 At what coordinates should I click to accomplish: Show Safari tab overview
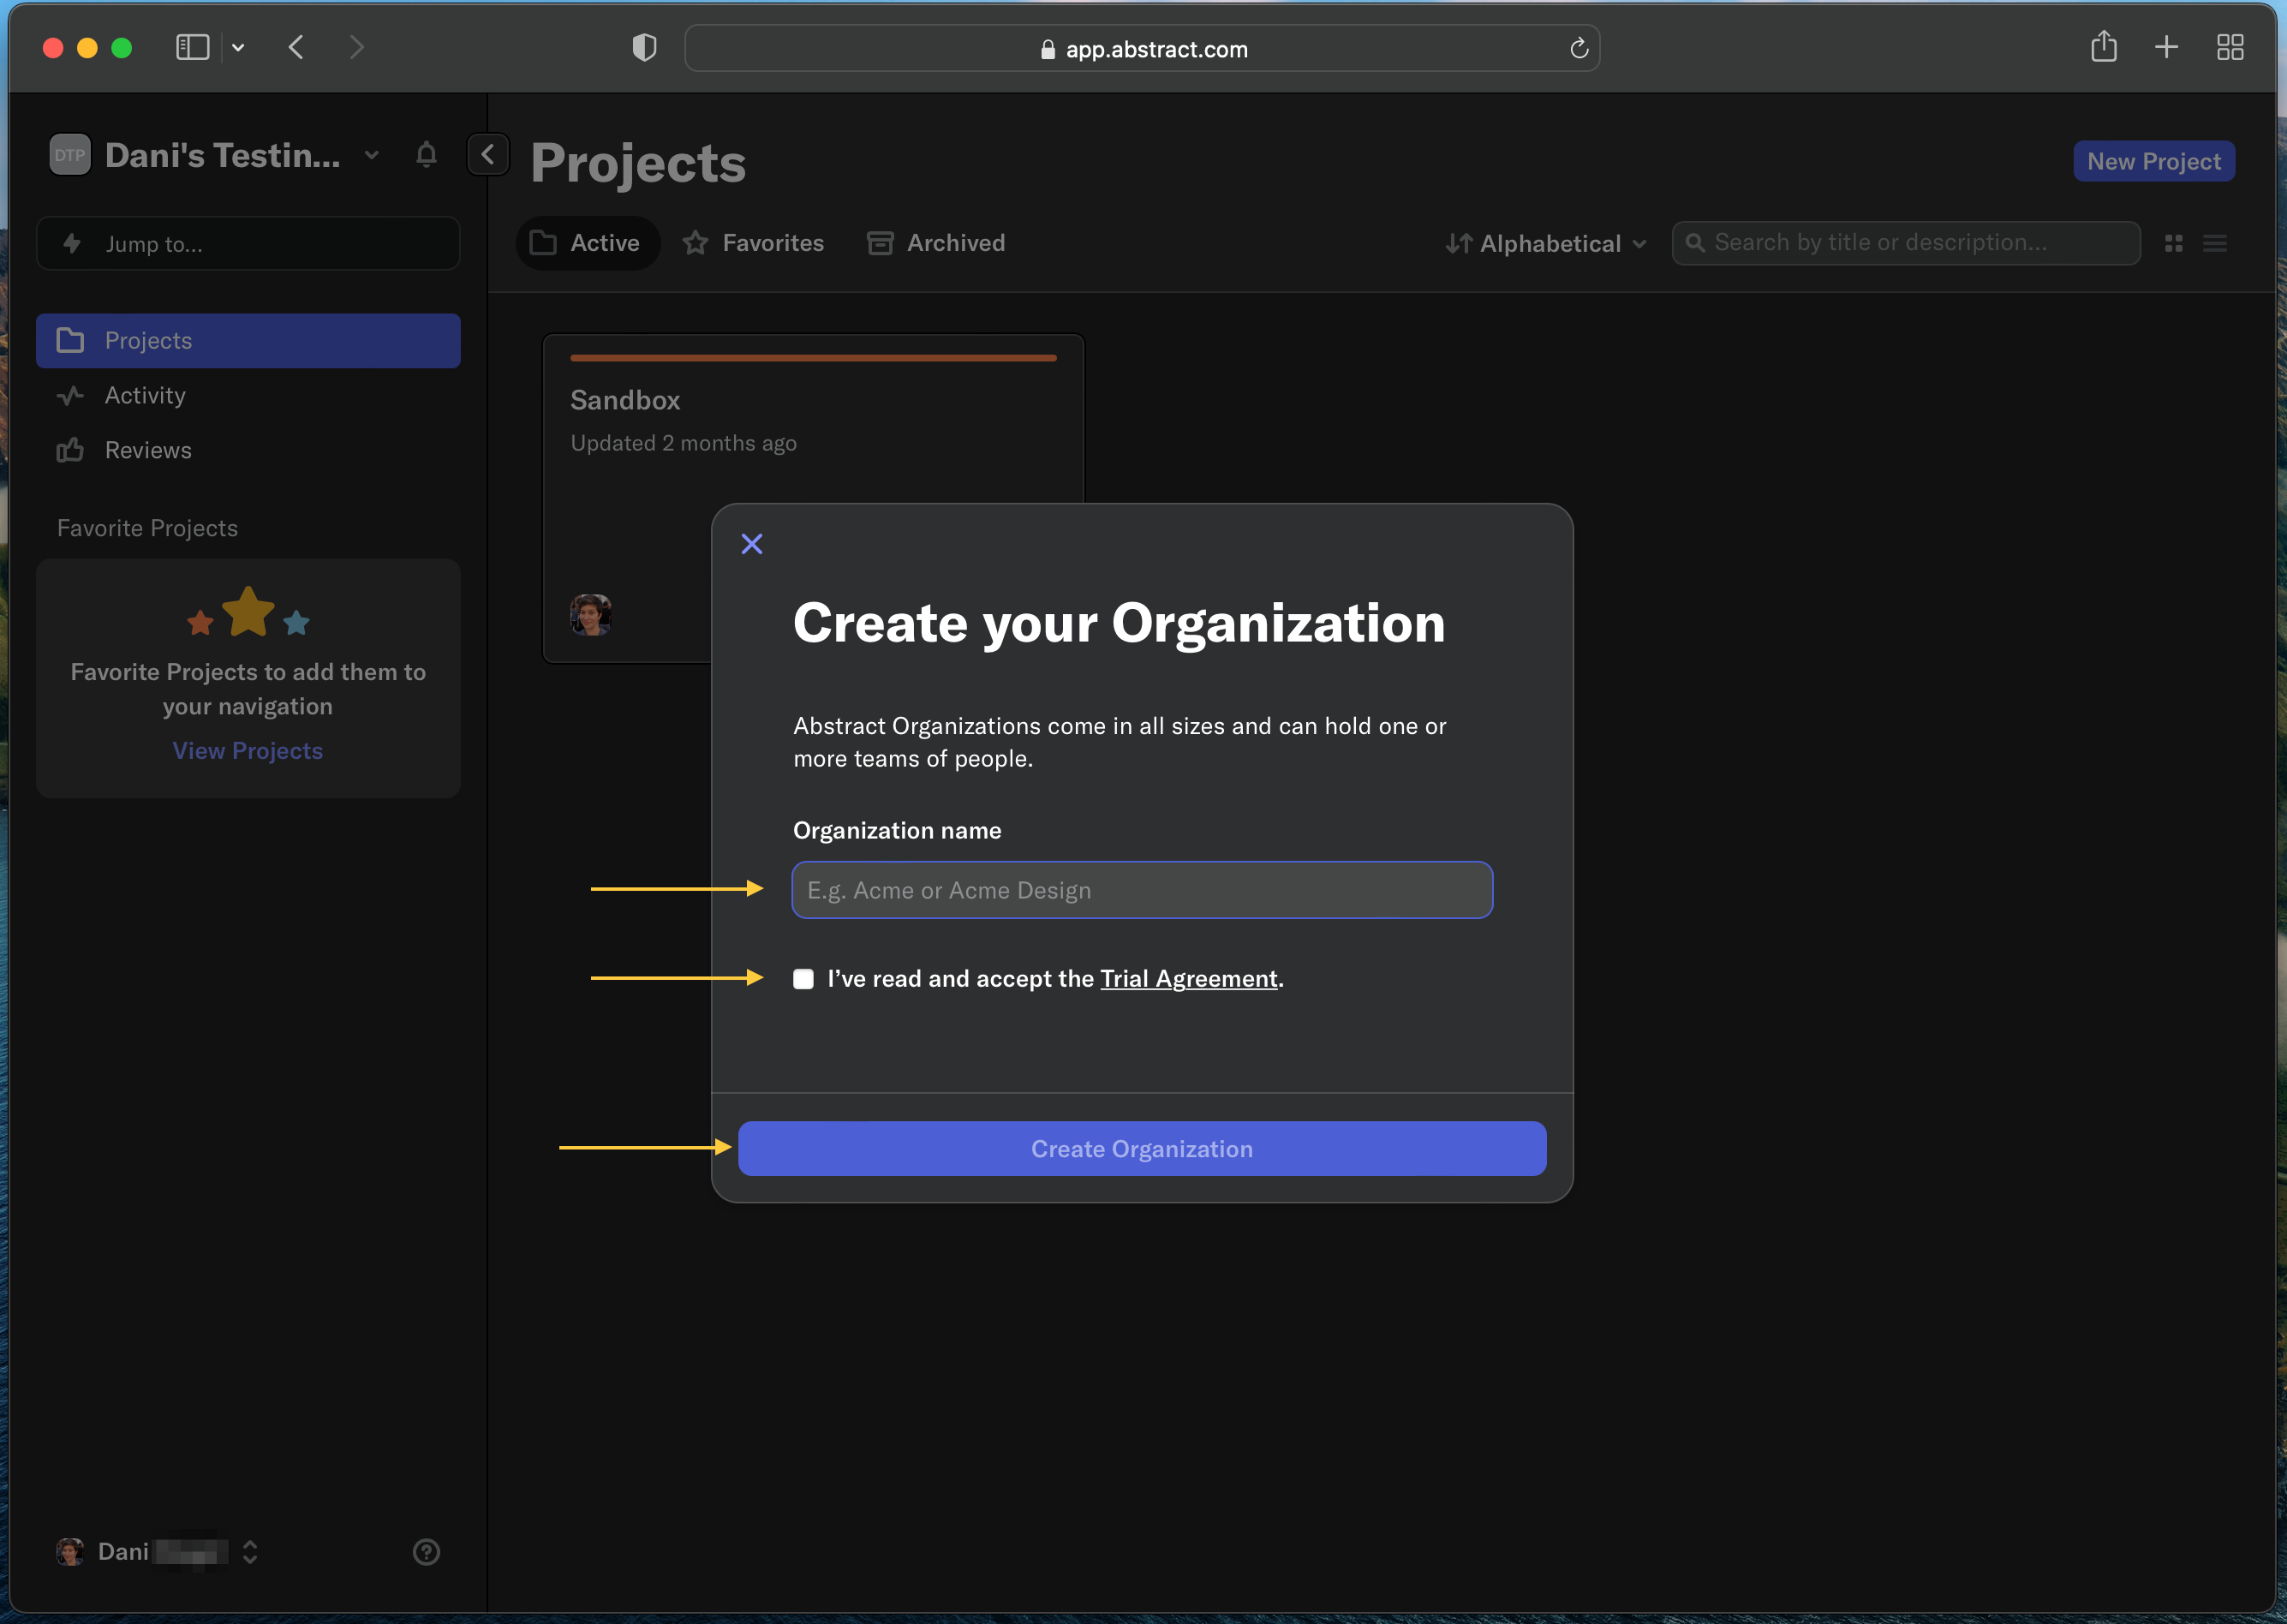click(2230, 47)
